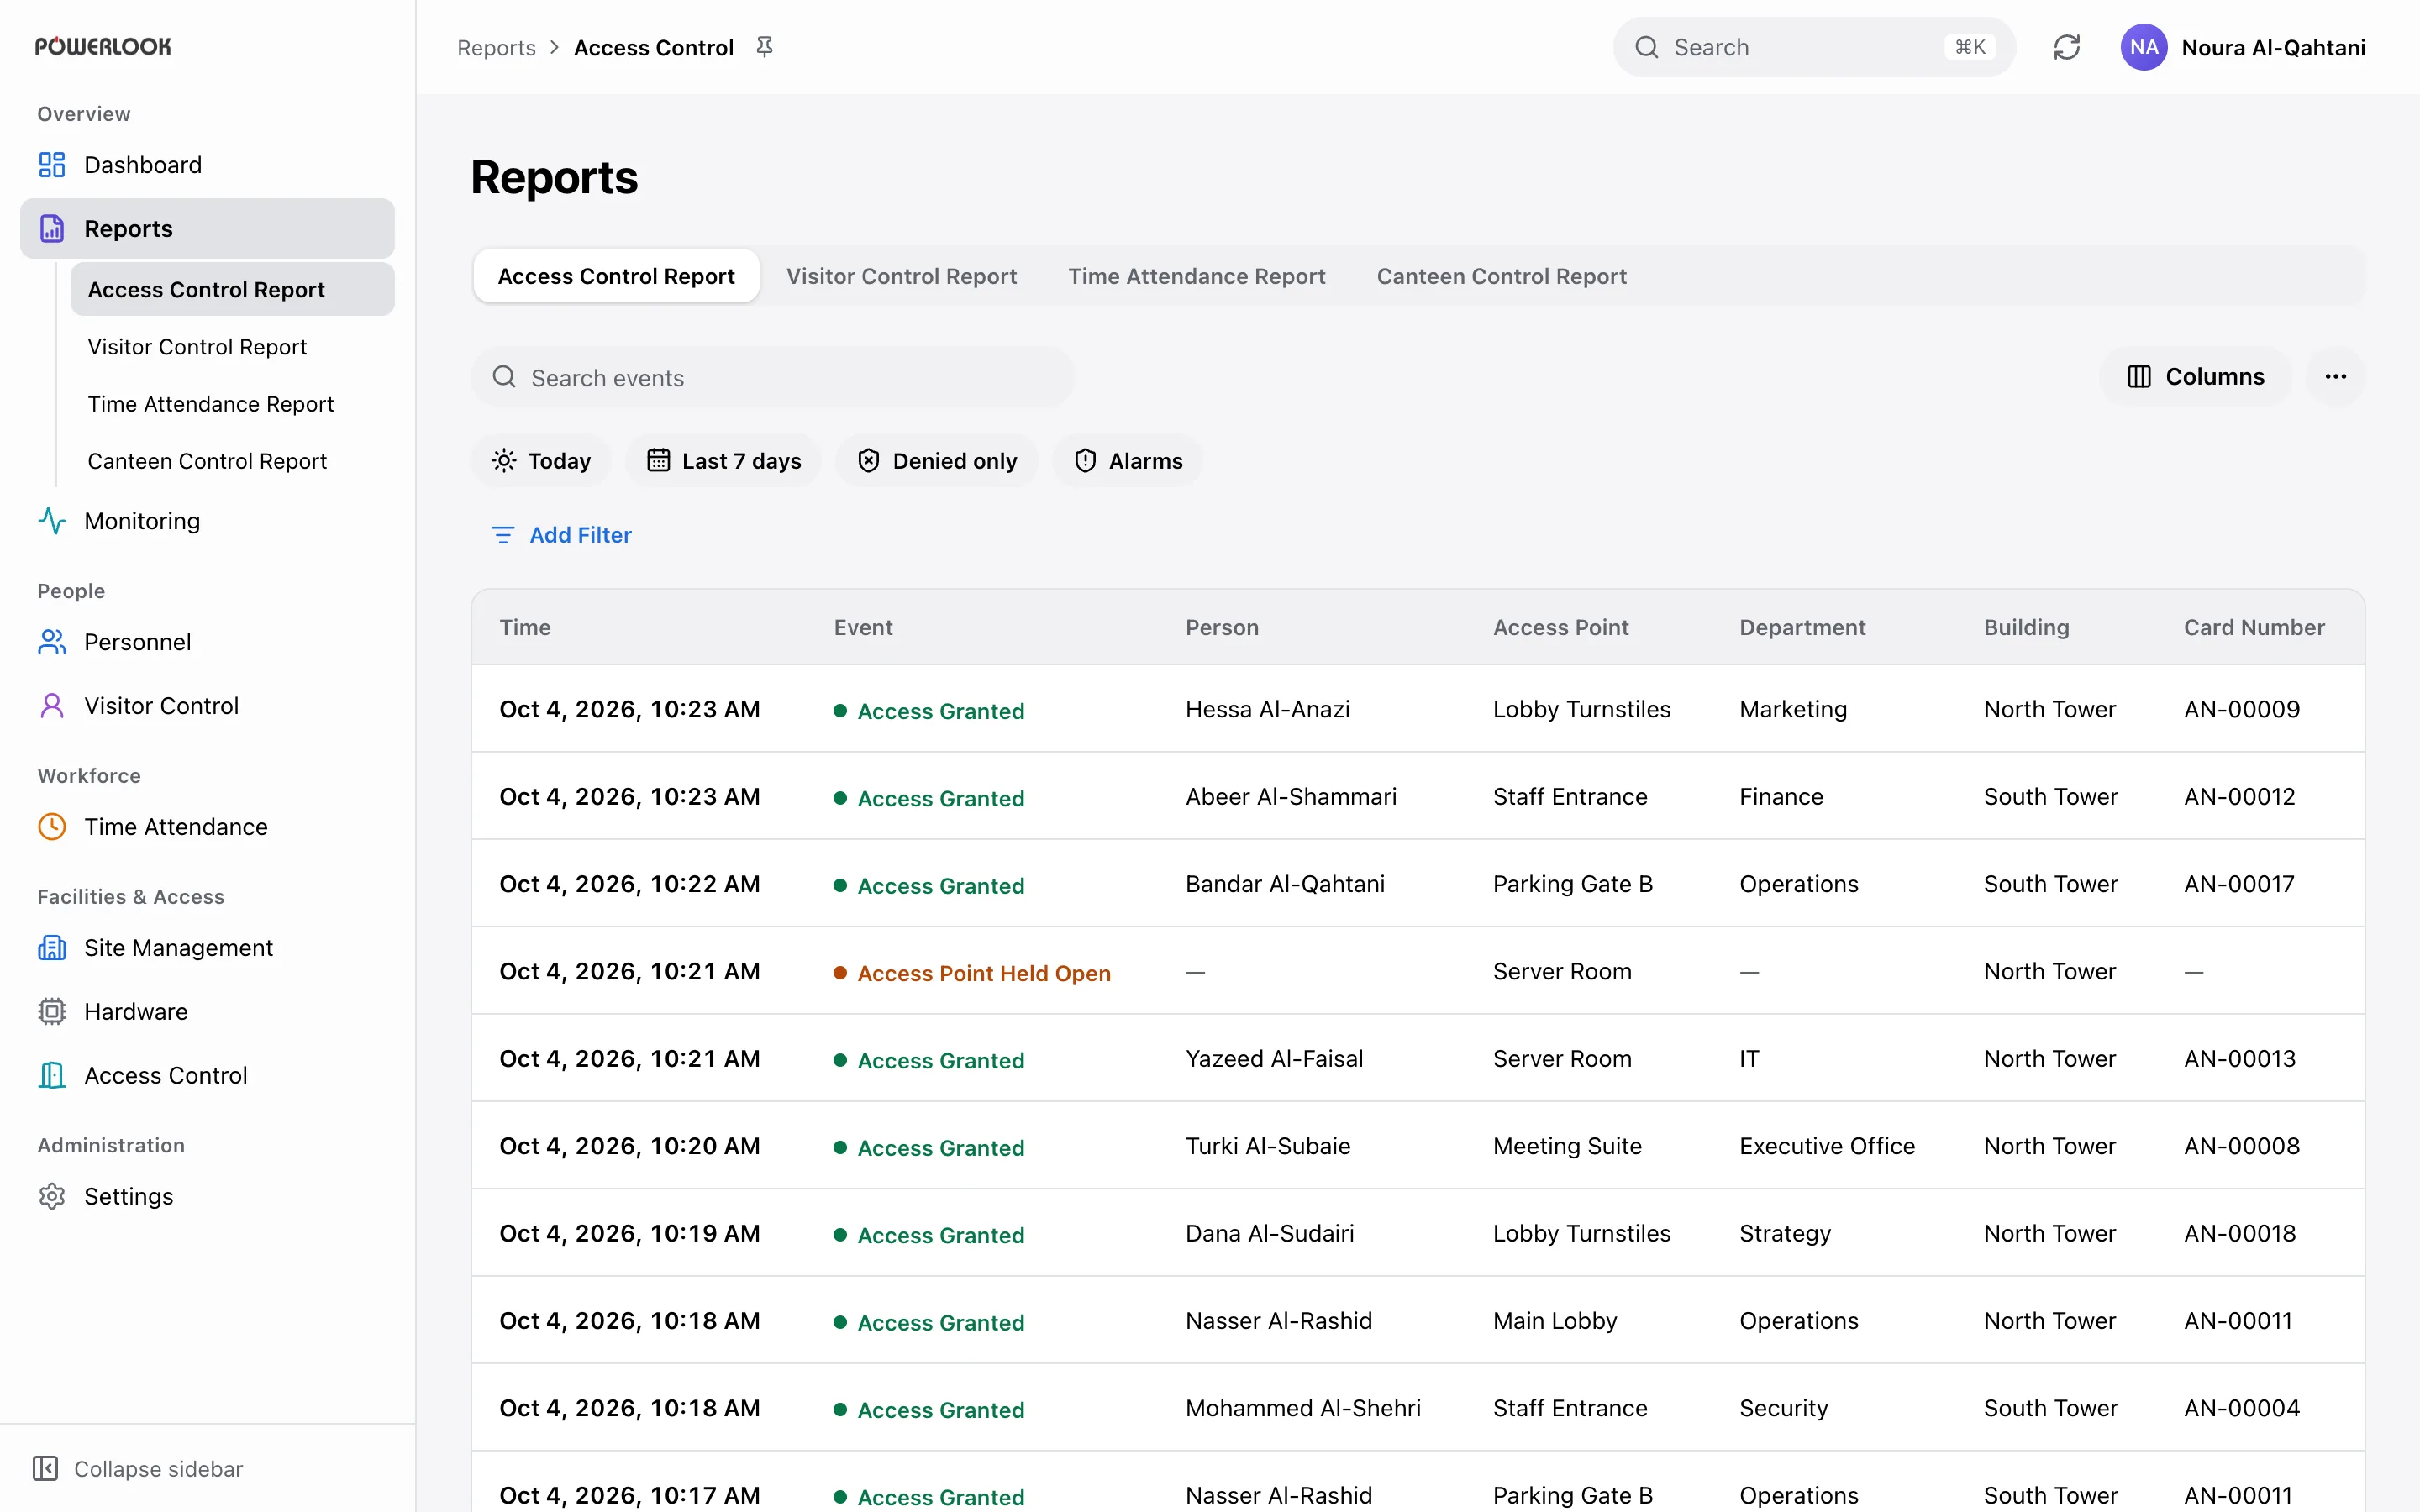This screenshot has width=2420, height=1512.
Task: Click the Building column header
Action: (2026, 627)
